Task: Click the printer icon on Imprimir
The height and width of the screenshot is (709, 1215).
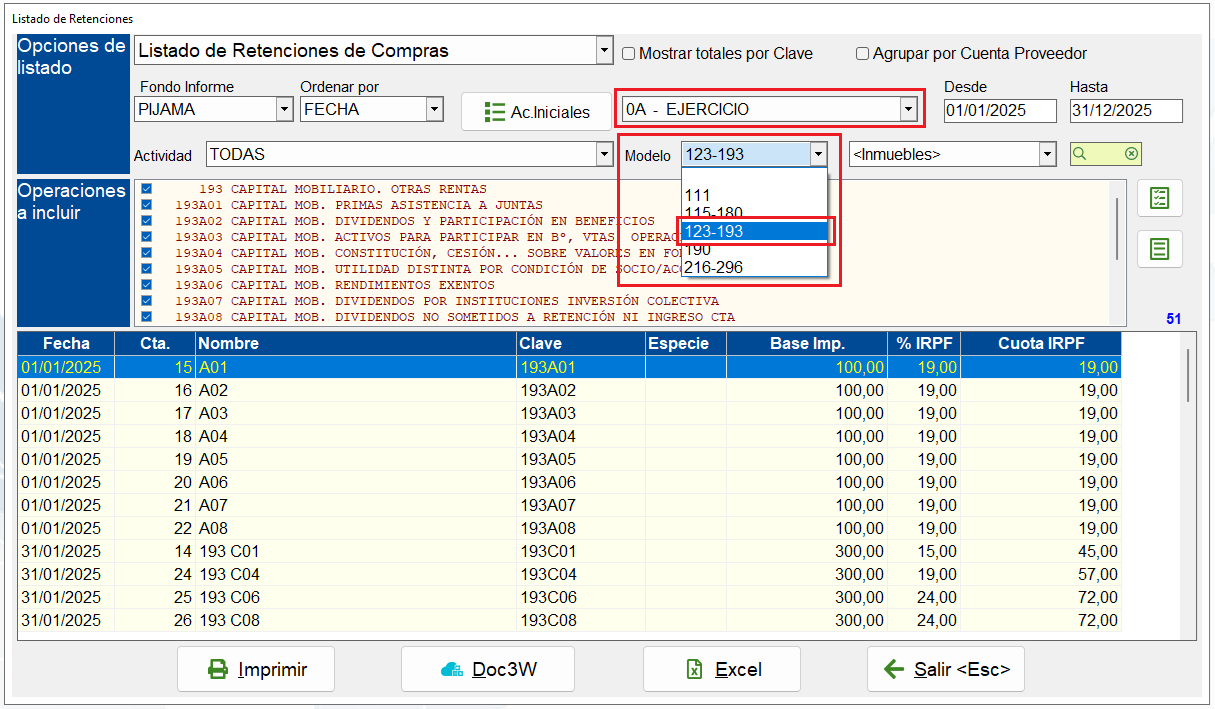Action: pyautogui.click(x=217, y=669)
